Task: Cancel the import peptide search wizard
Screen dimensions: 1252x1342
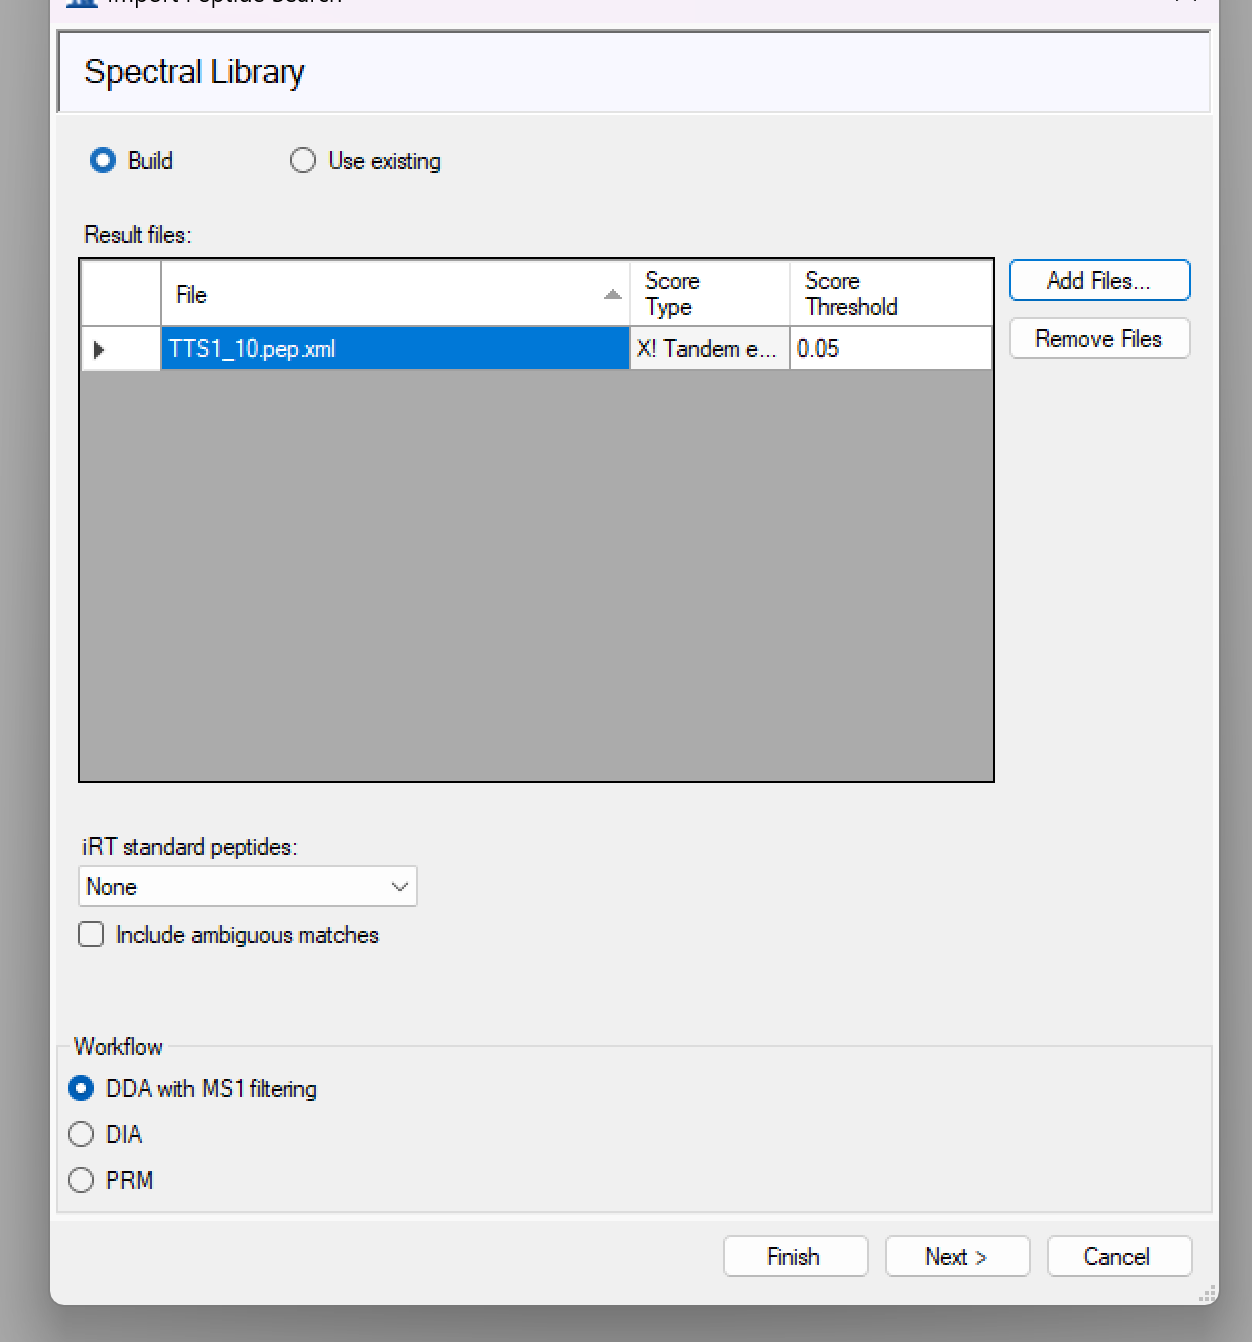Action: [x=1118, y=1257]
